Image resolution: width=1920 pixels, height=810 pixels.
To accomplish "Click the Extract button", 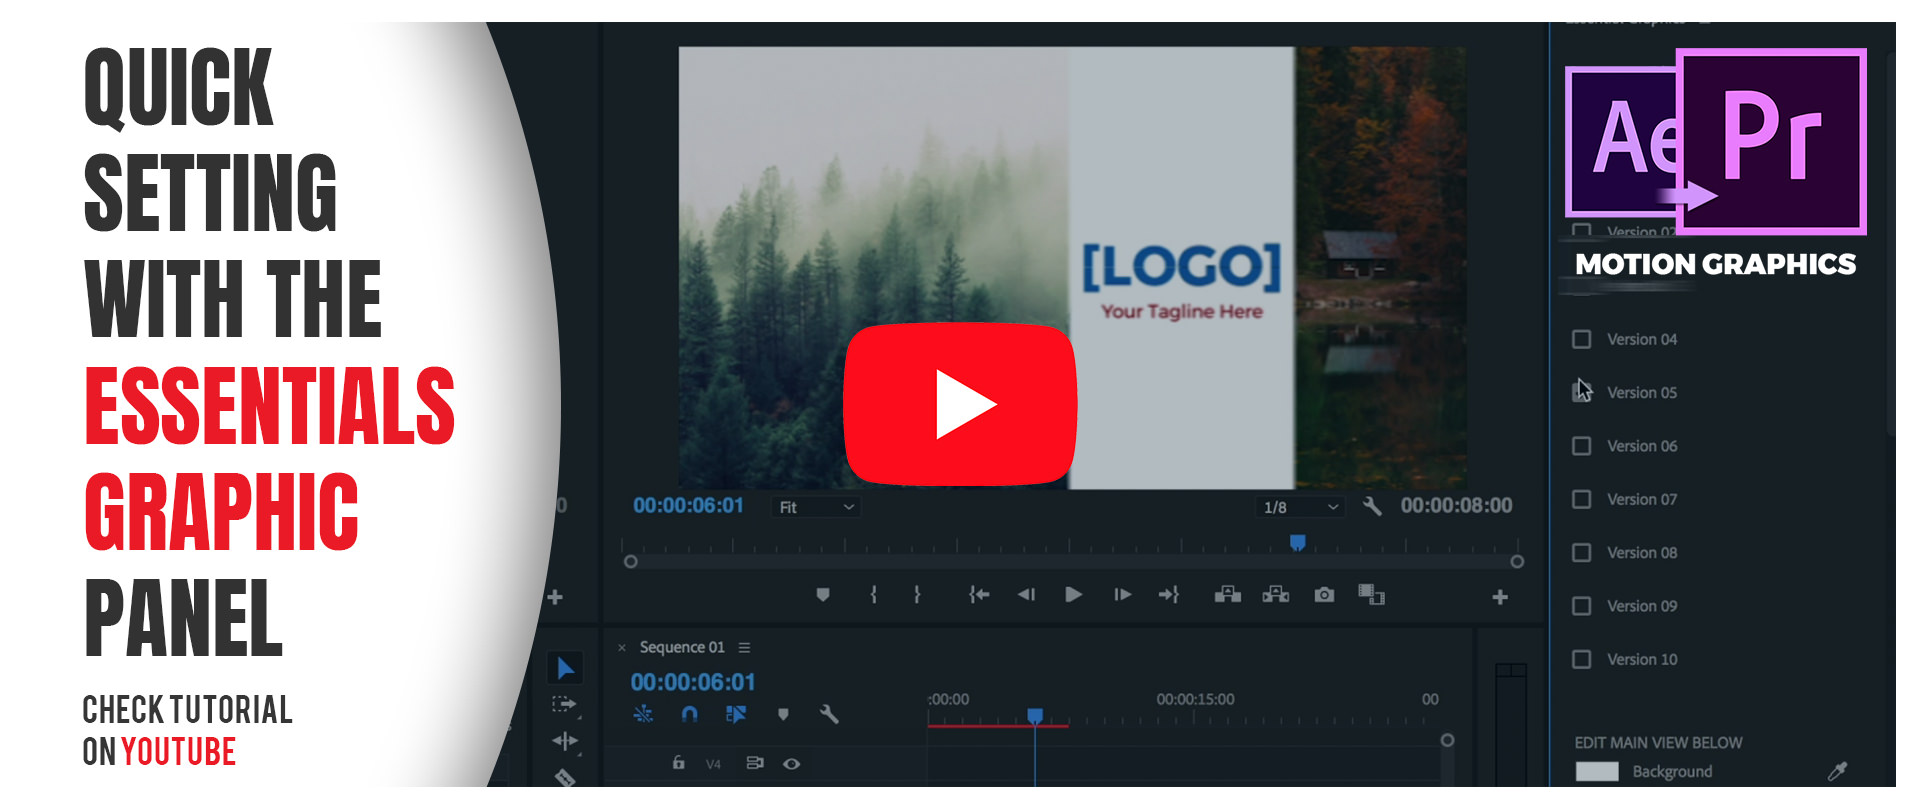I will pos(1276,595).
